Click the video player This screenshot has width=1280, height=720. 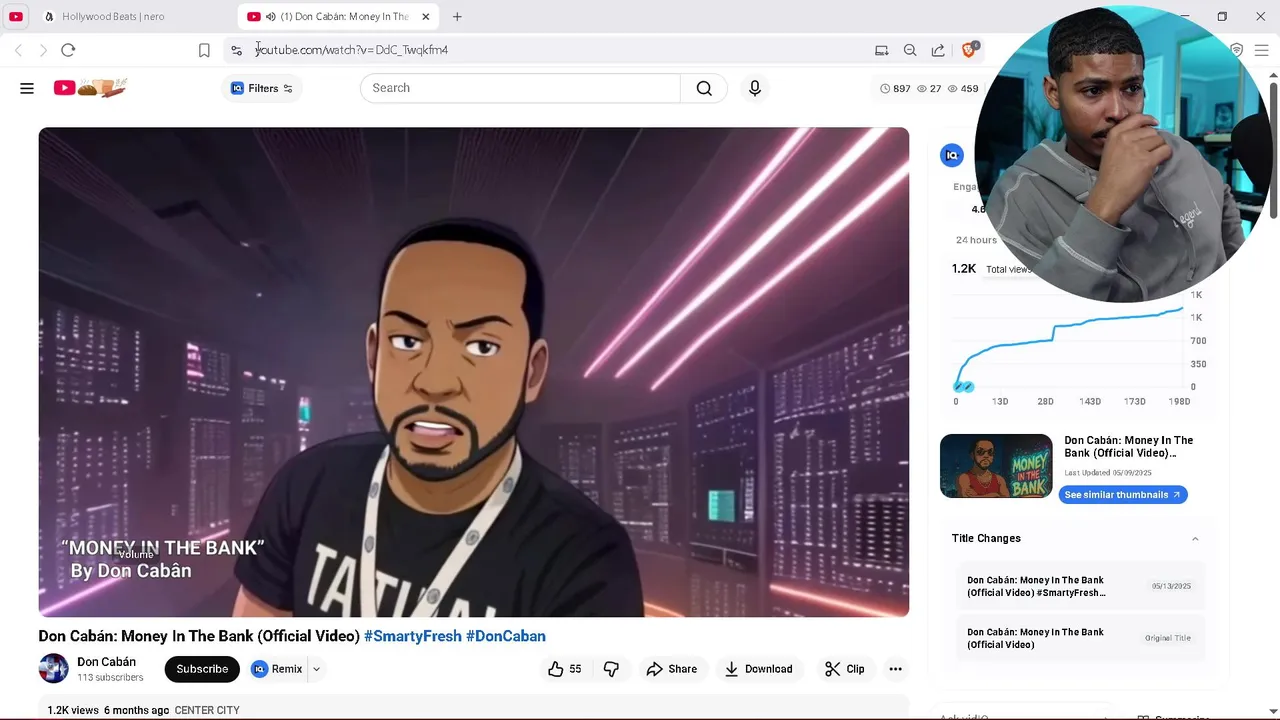[474, 372]
